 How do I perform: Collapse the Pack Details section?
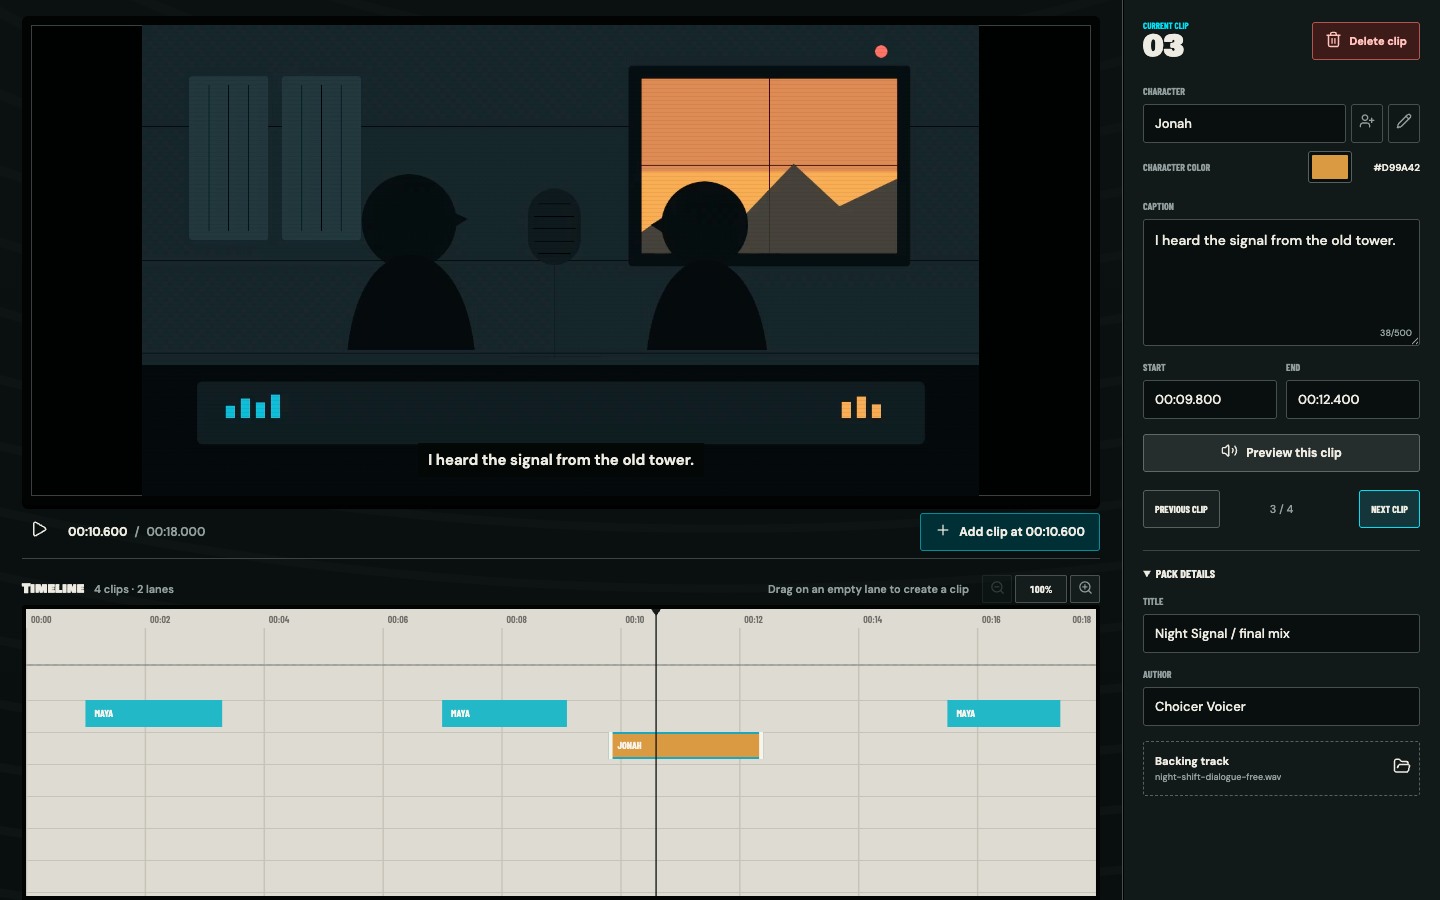[x=1179, y=574]
